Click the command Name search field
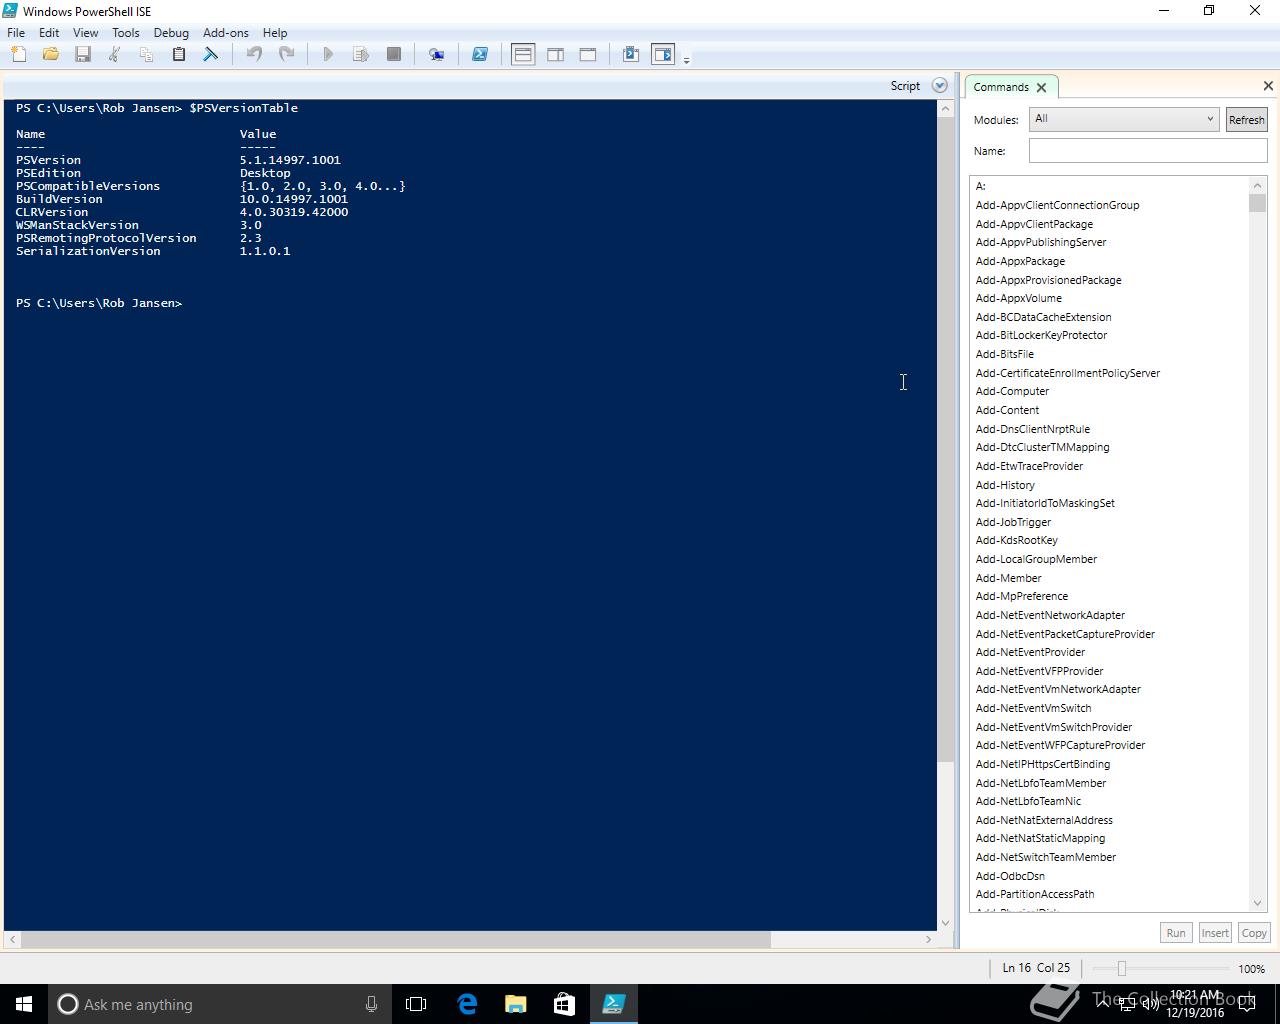This screenshot has height=1024, width=1280. [x=1147, y=151]
